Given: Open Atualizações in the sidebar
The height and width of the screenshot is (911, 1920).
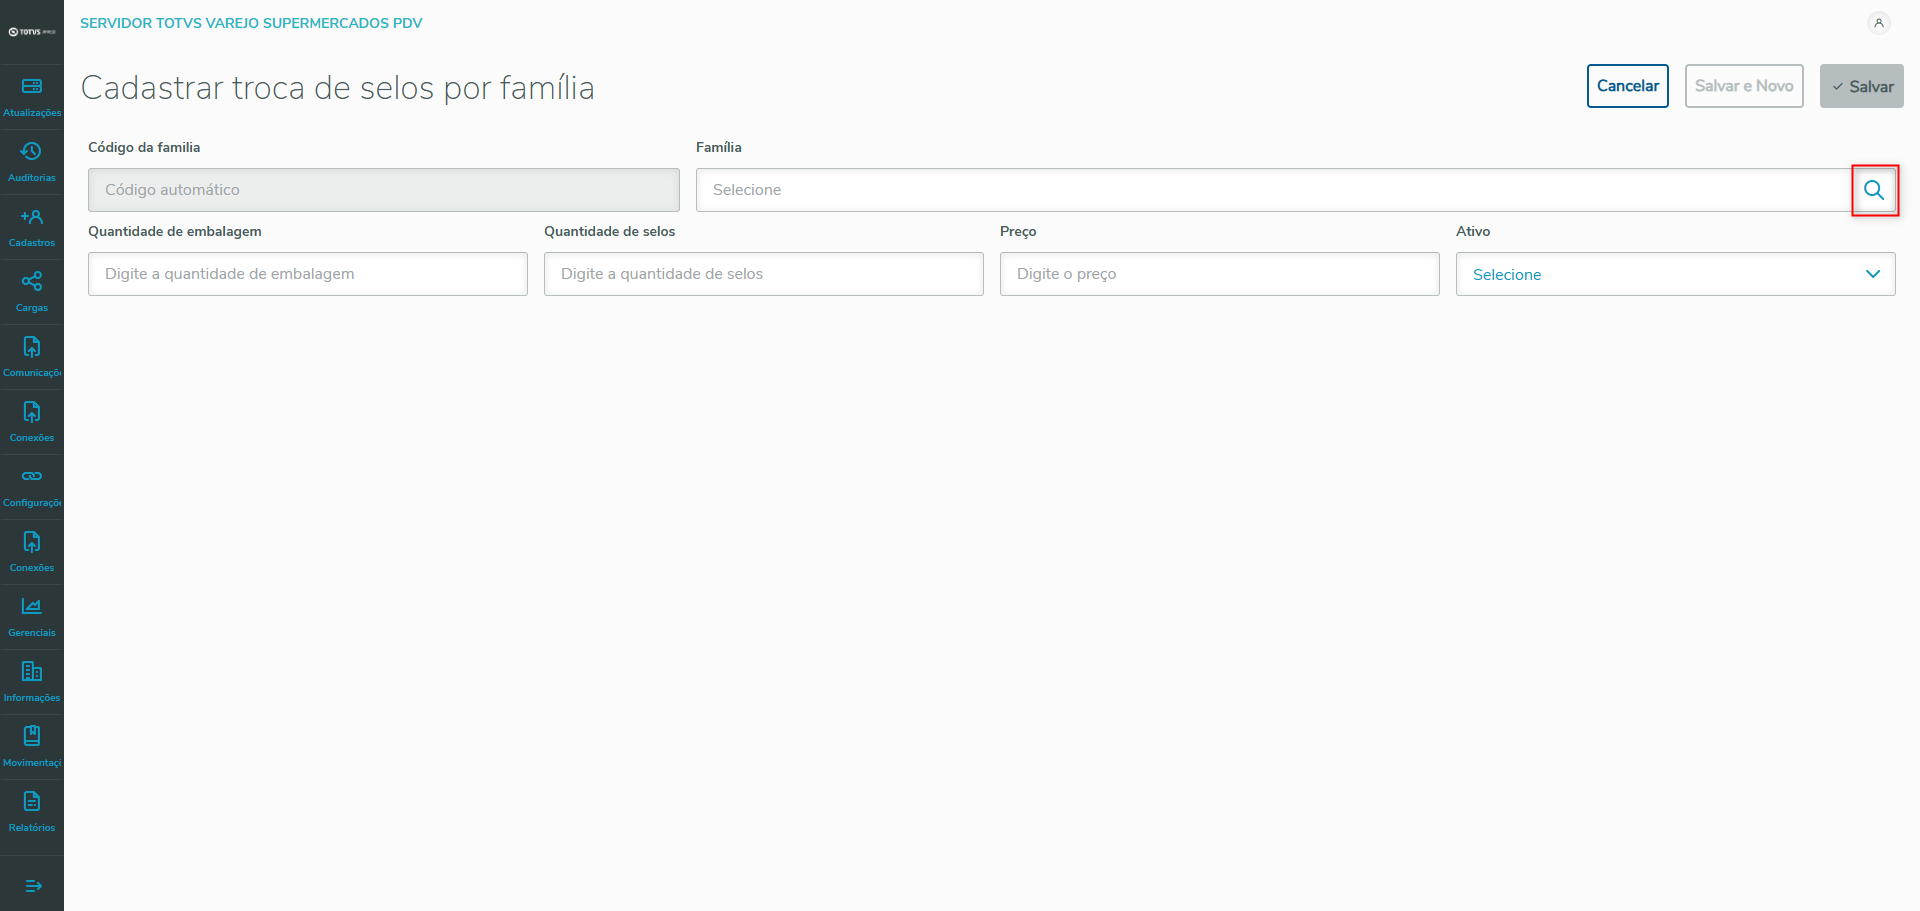Looking at the screenshot, I should coord(32,97).
